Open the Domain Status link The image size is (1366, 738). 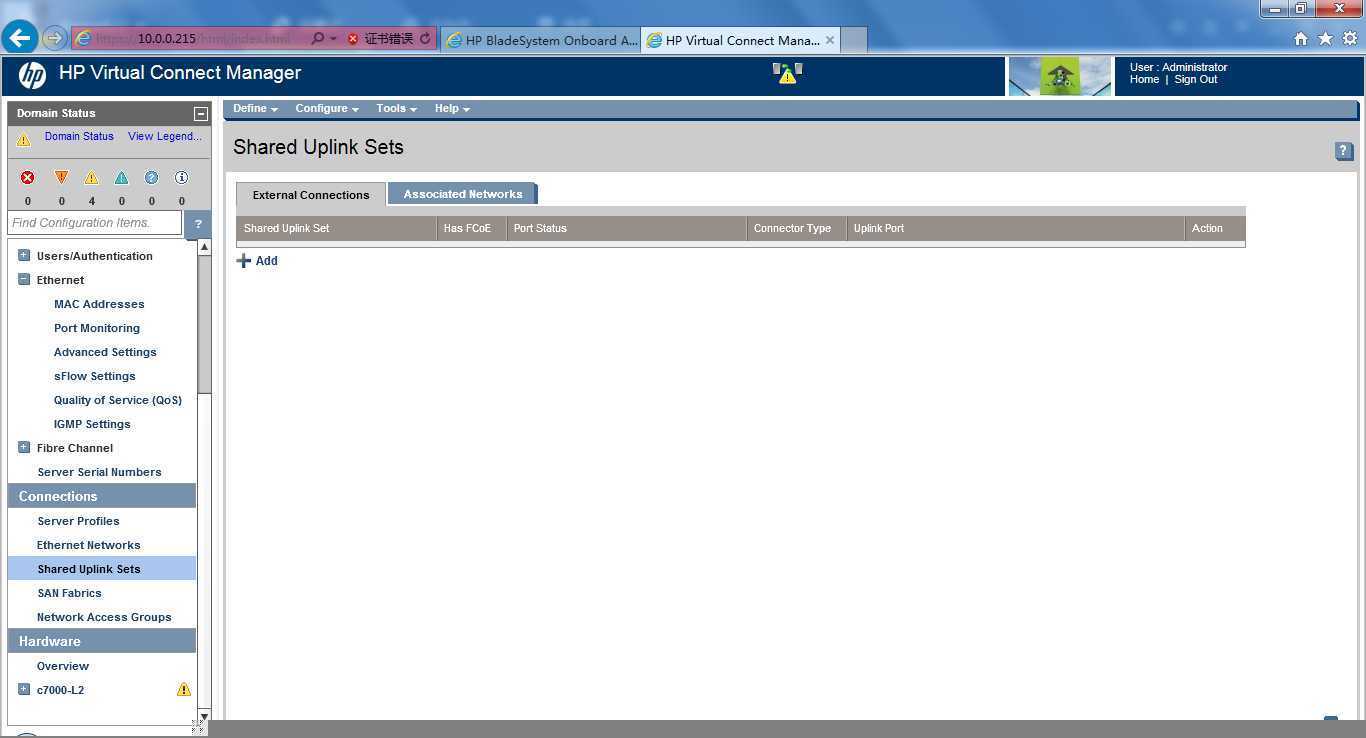[79, 136]
